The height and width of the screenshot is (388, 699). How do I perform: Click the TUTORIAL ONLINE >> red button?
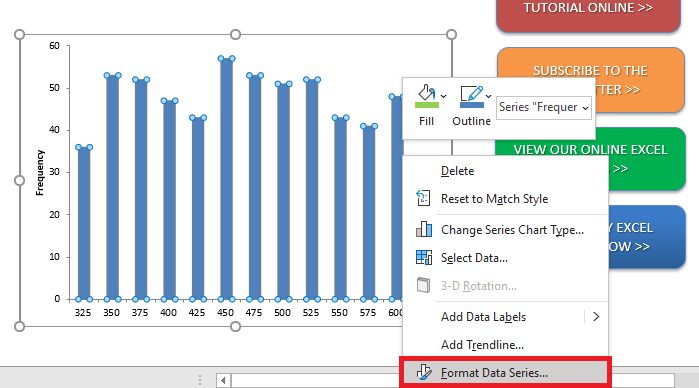[588, 14]
